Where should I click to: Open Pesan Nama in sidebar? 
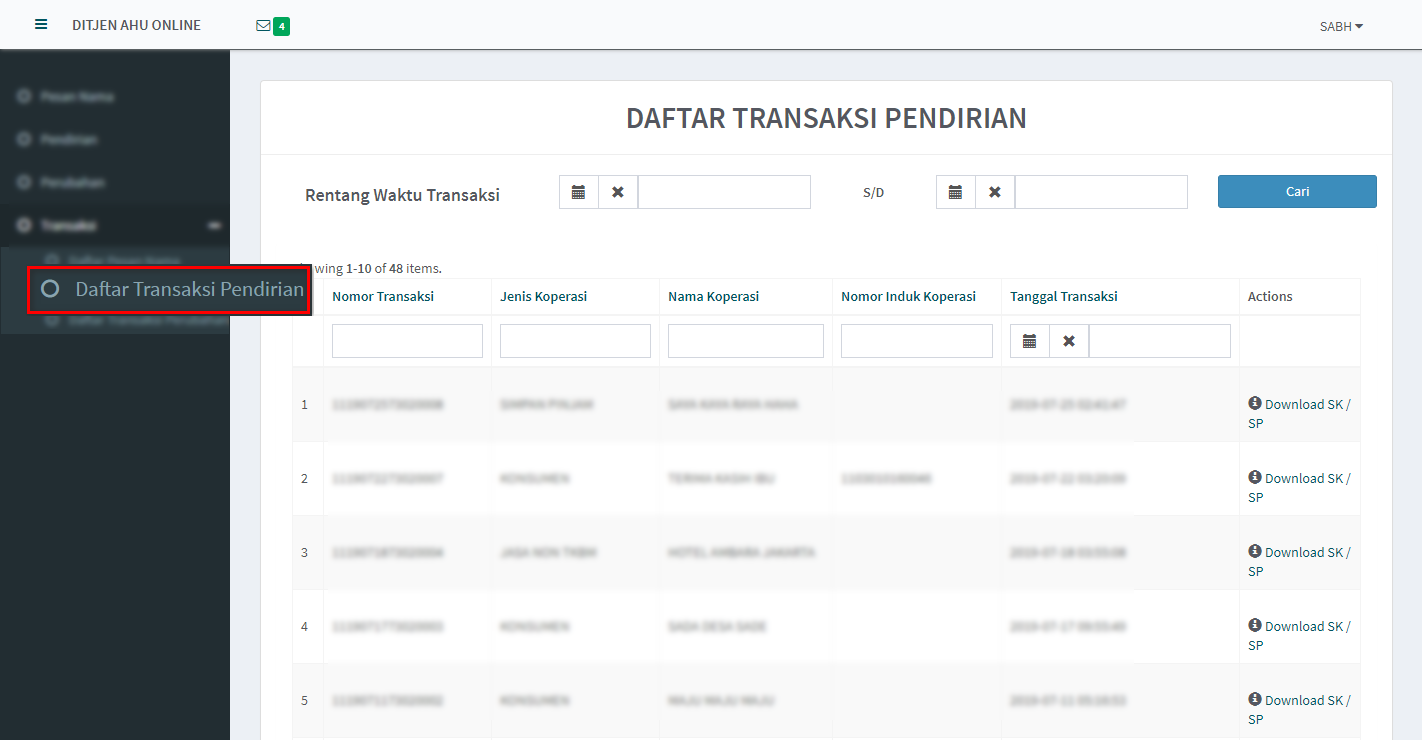coord(76,97)
